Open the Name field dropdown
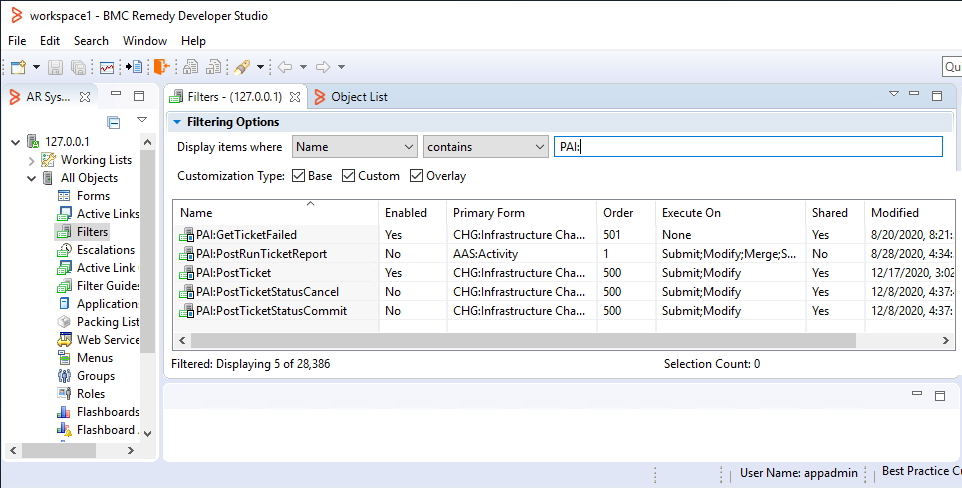The image size is (962, 488). point(355,147)
